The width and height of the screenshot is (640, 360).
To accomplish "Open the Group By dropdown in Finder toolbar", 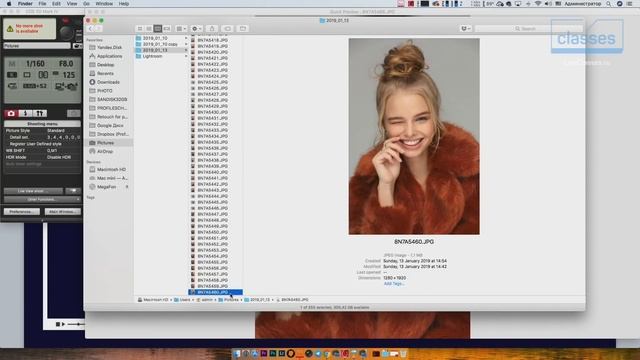I will [181, 29].
